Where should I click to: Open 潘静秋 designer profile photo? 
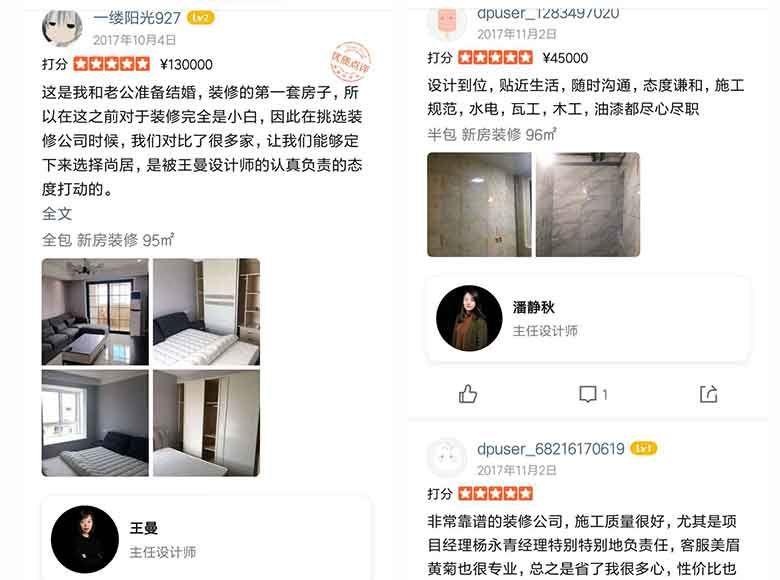pos(469,318)
